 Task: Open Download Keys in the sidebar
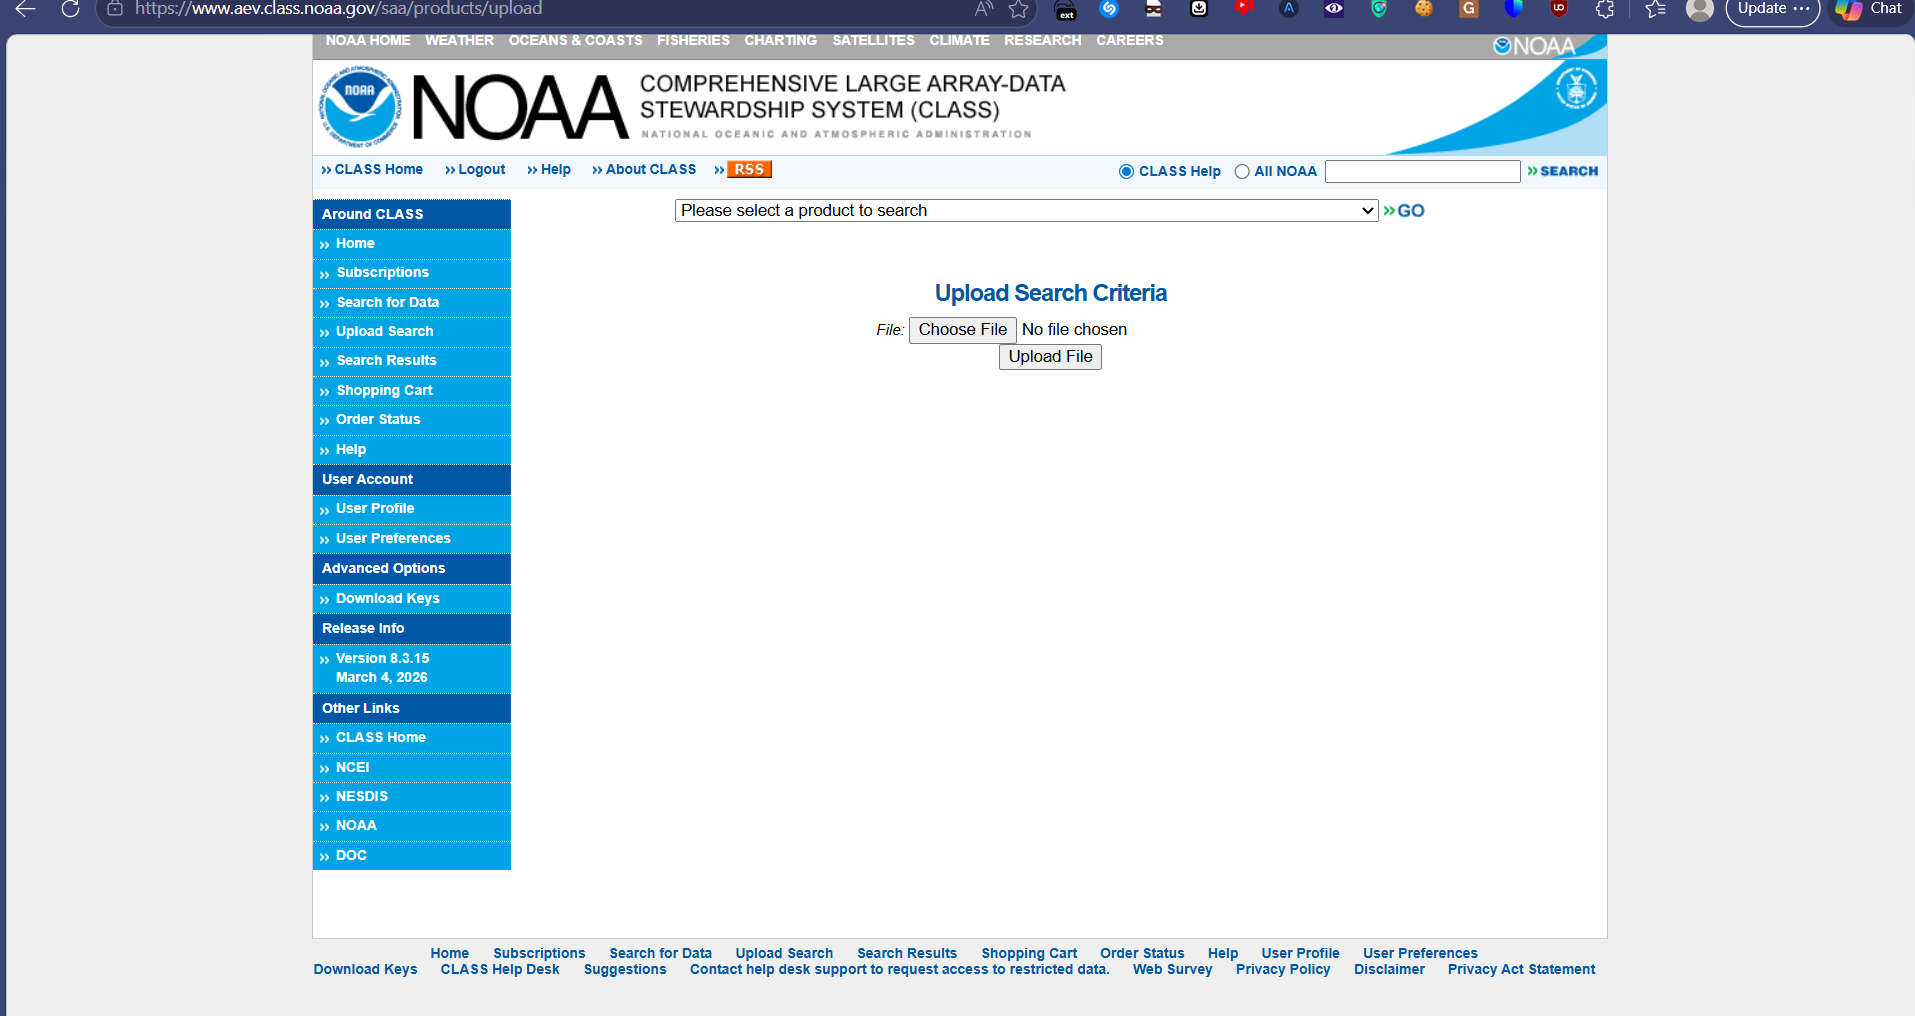click(388, 598)
